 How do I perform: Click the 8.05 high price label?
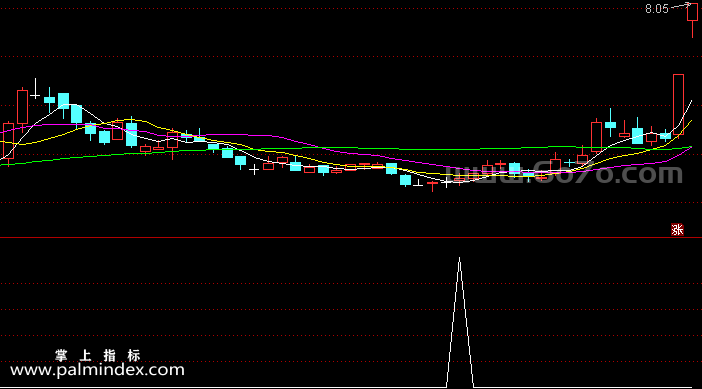point(657,9)
